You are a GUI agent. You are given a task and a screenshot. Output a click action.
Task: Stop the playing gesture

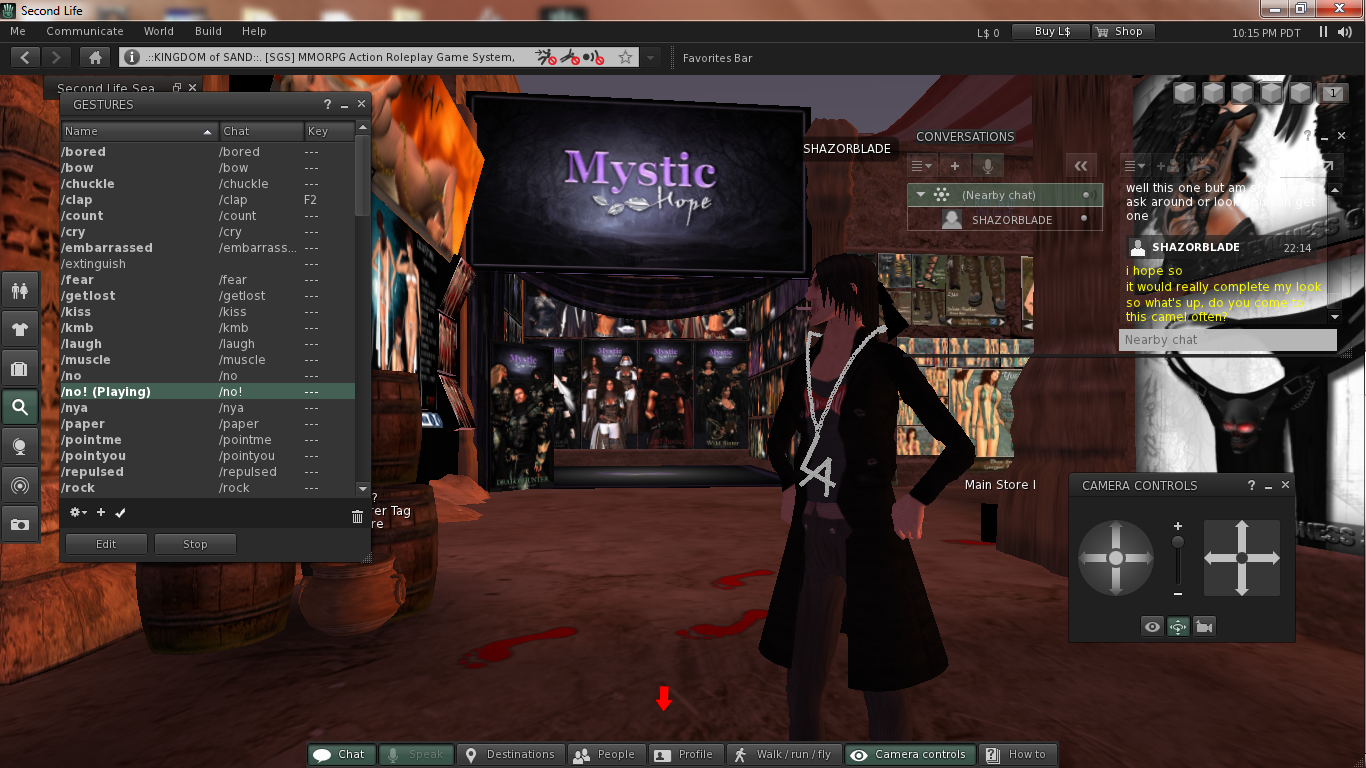(x=195, y=544)
